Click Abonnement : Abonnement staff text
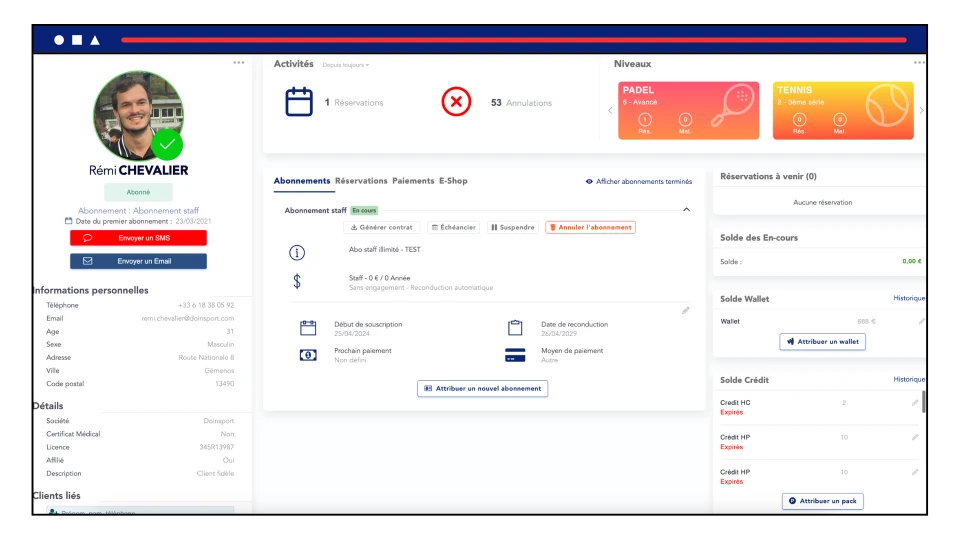 pyautogui.click(x=138, y=211)
